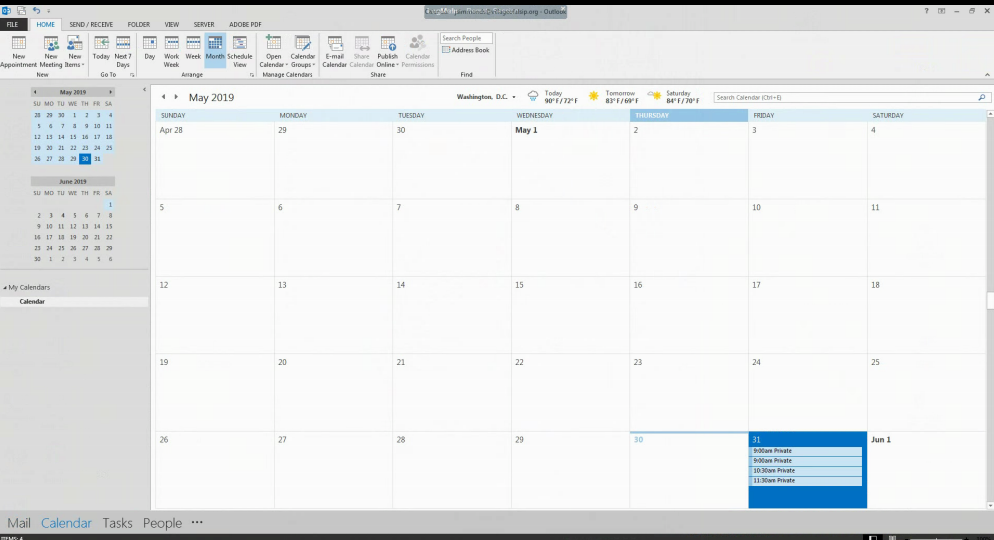Open the ADOBE PDF tab
This screenshot has width=994, height=540.
[x=245, y=25]
